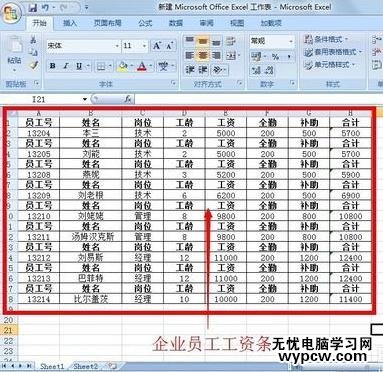Toggle left text alignment
The width and height of the screenshot is (383, 372).
pos(190,55)
